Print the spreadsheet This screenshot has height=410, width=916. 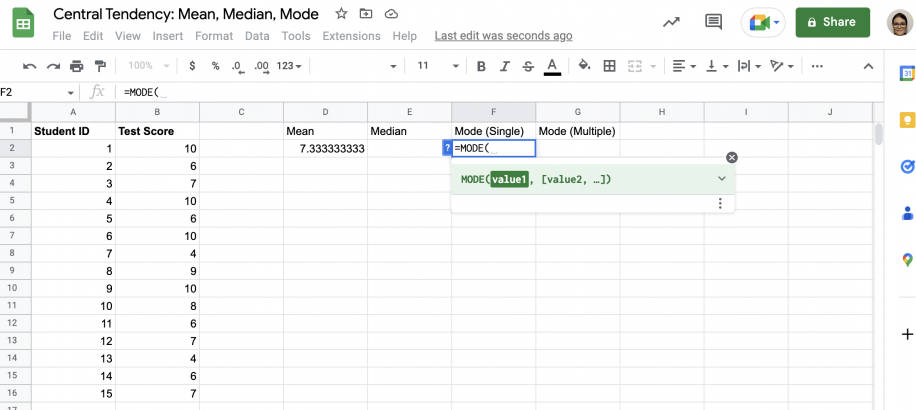click(x=77, y=66)
